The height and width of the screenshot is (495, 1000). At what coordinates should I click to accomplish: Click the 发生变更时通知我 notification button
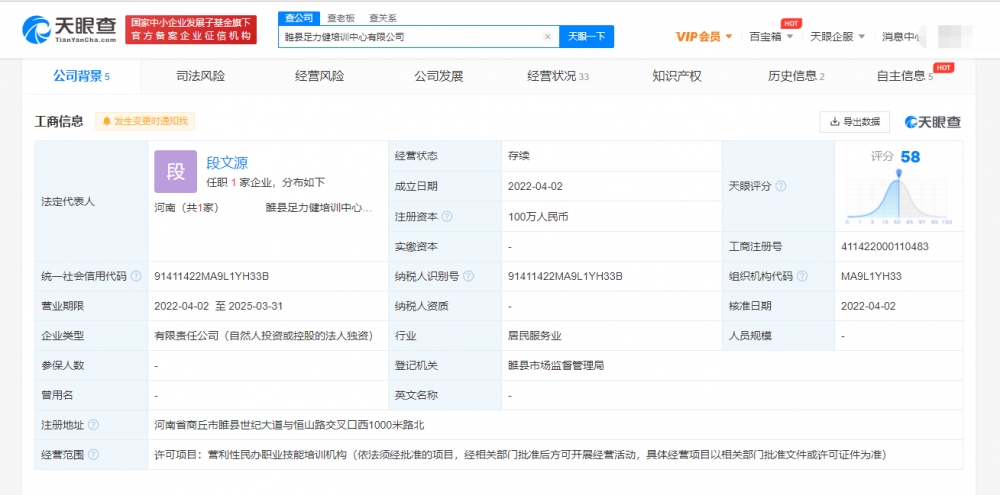click(x=145, y=121)
